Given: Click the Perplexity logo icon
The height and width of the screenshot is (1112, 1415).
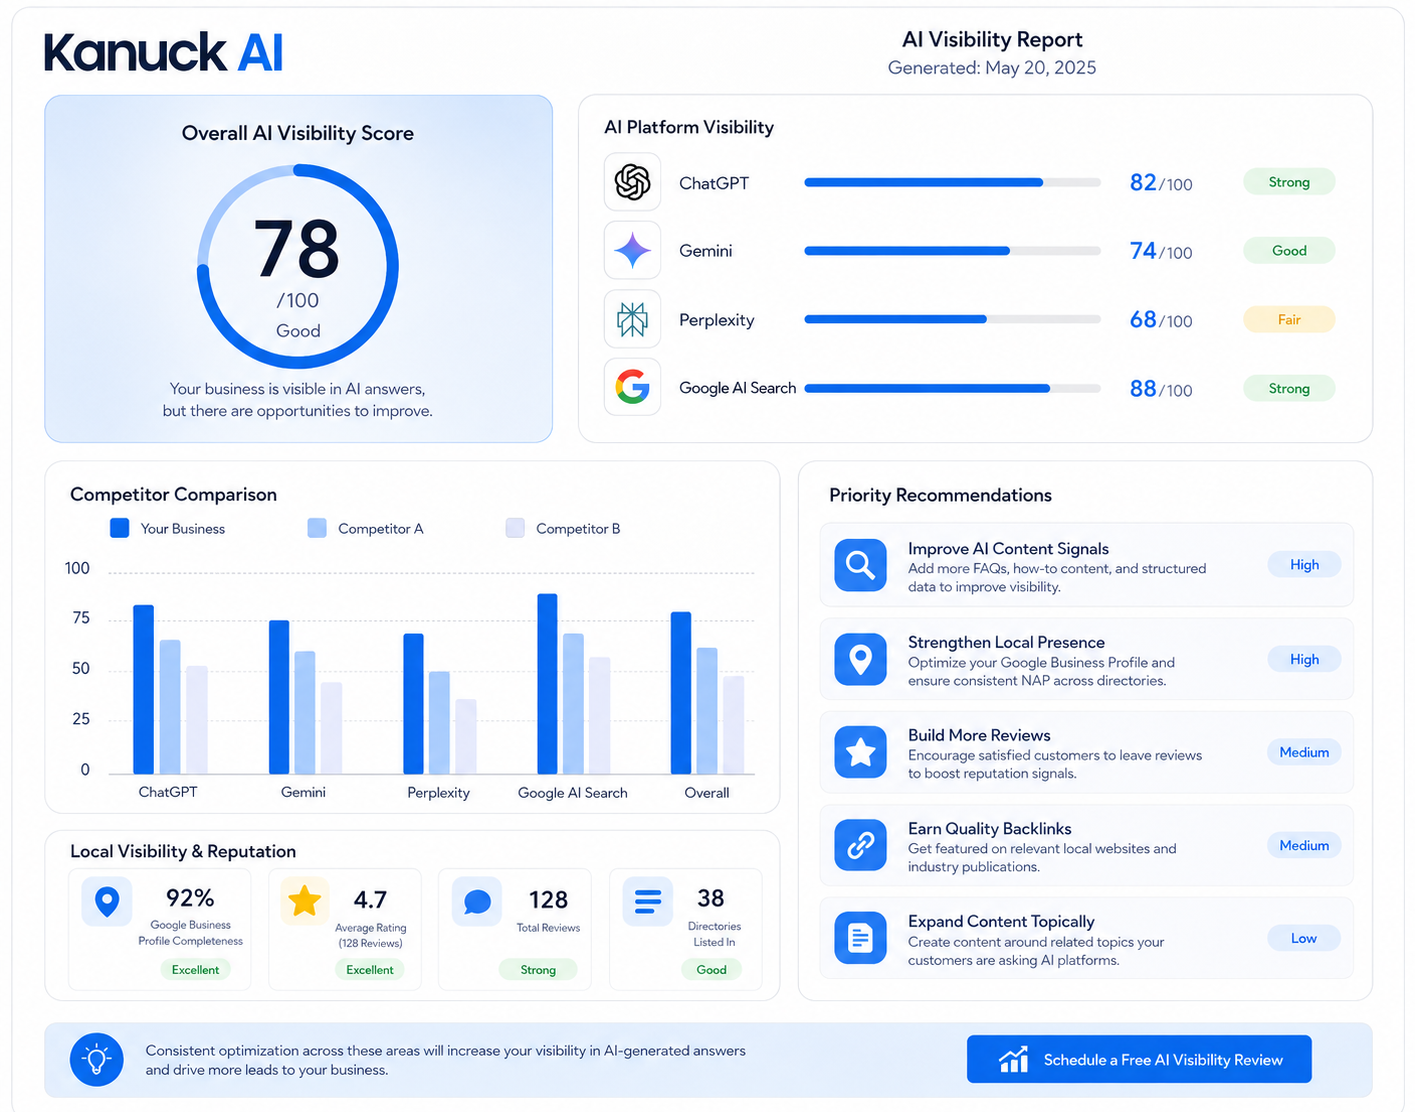Looking at the screenshot, I should [632, 319].
